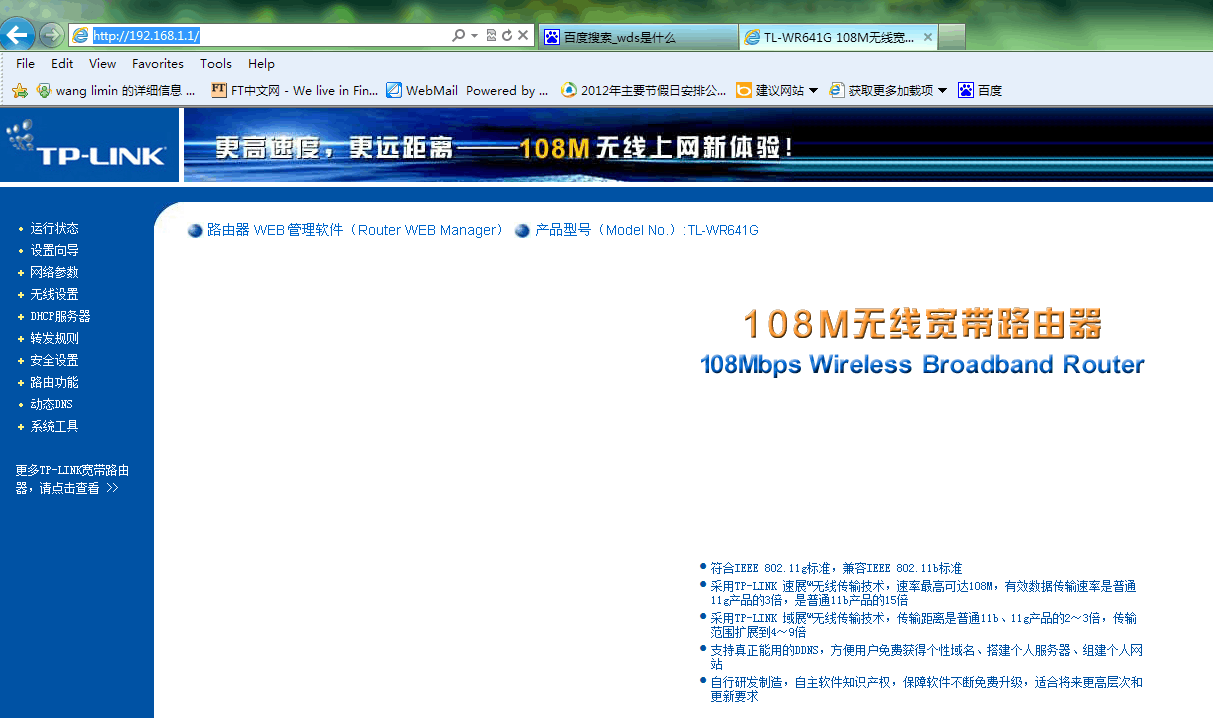This screenshot has height=718, width=1213.
Task: Click the 产品型号 TL-WR641G text
Action: tap(646, 230)
